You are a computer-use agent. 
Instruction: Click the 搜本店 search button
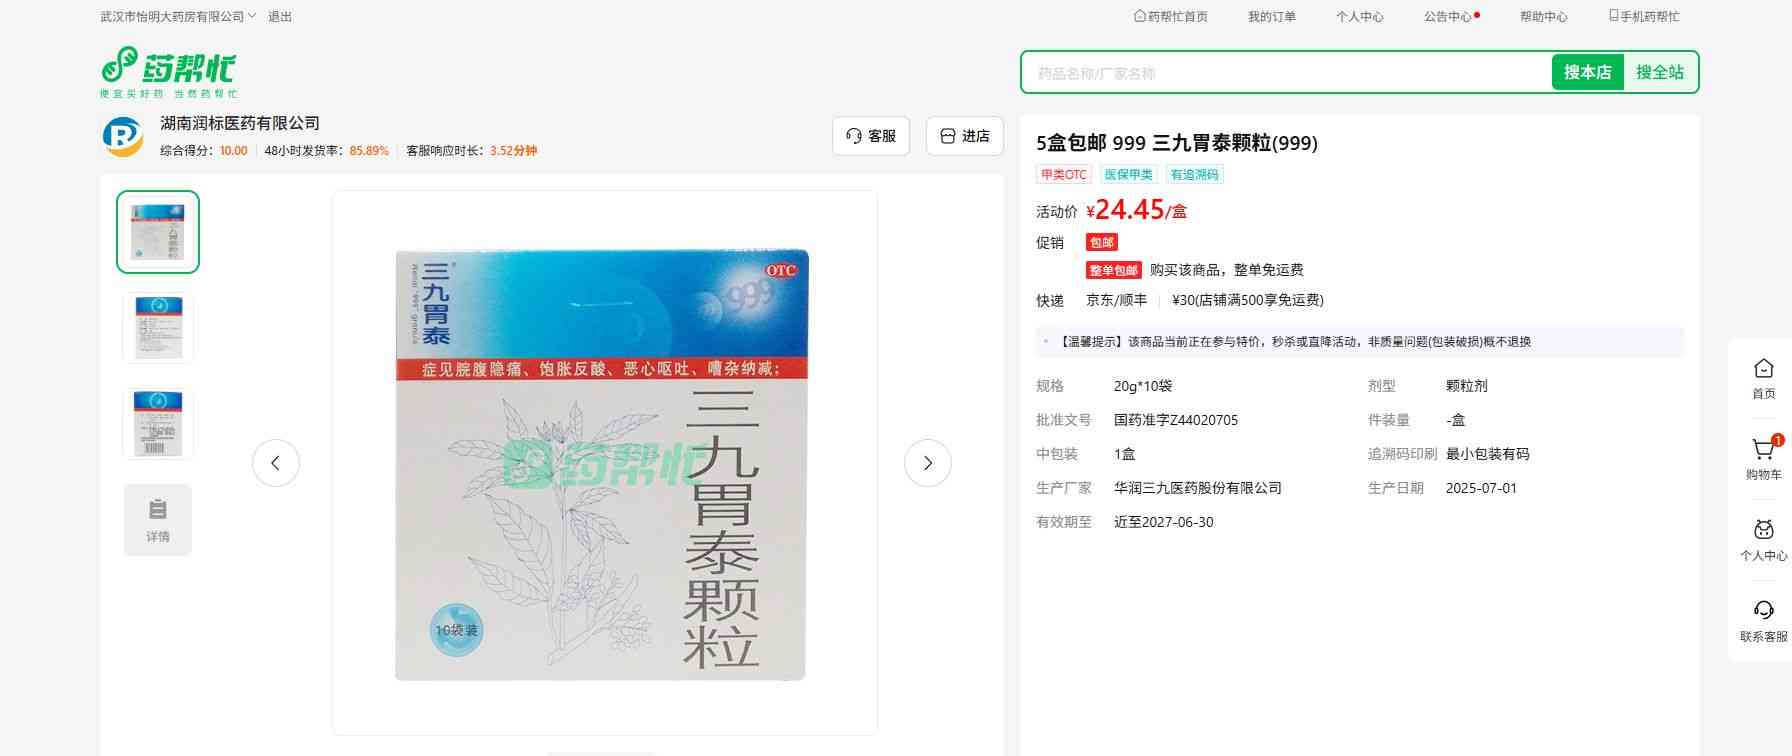tap(1587, 73)
